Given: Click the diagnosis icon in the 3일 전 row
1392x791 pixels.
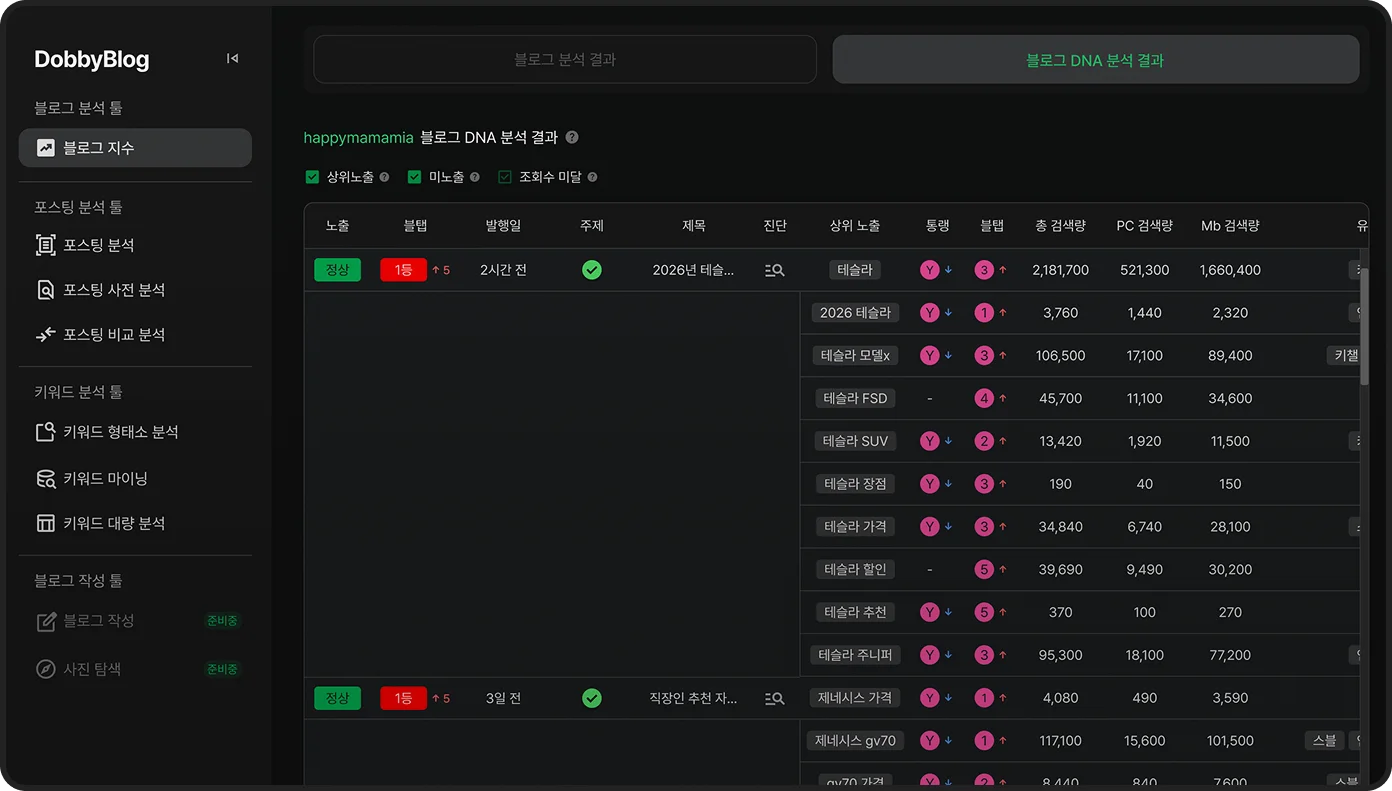Looking at the screenshot, I should tap(774, 698).
